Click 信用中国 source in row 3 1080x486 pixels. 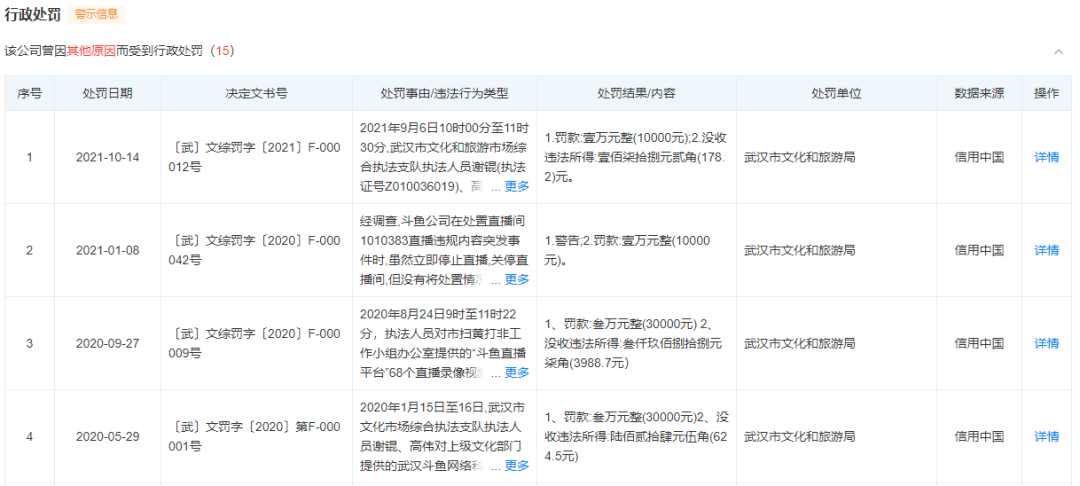point(979,343)
